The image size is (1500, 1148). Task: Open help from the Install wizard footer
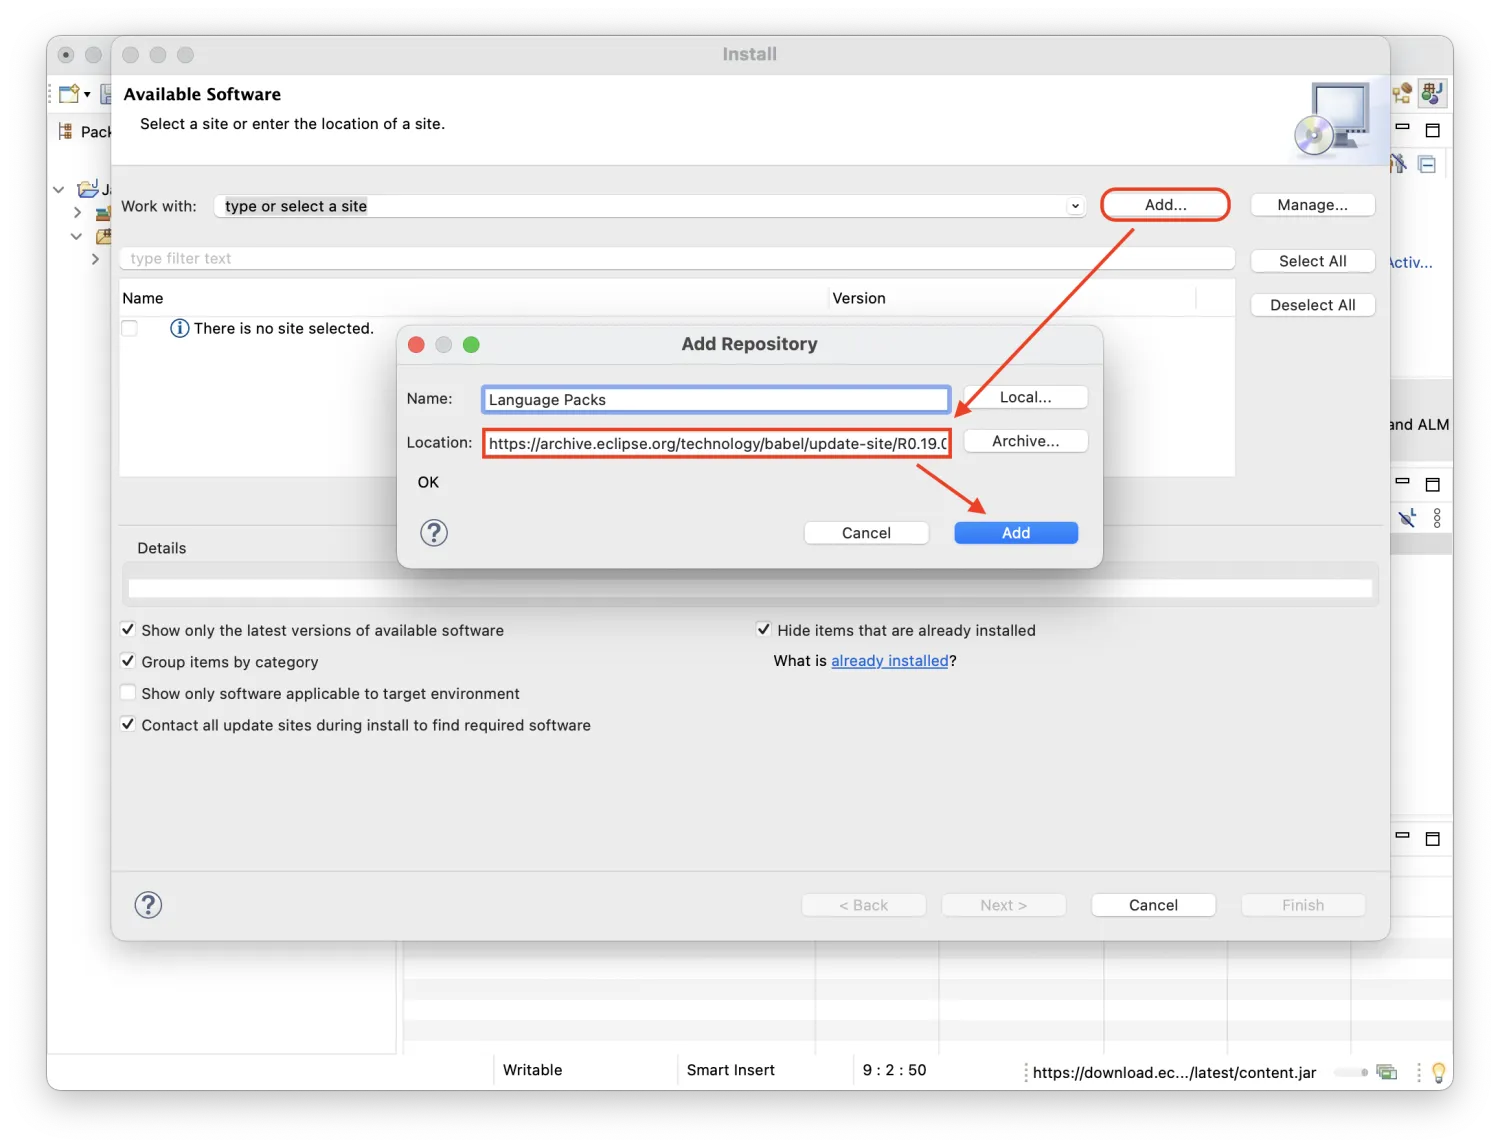148,905
